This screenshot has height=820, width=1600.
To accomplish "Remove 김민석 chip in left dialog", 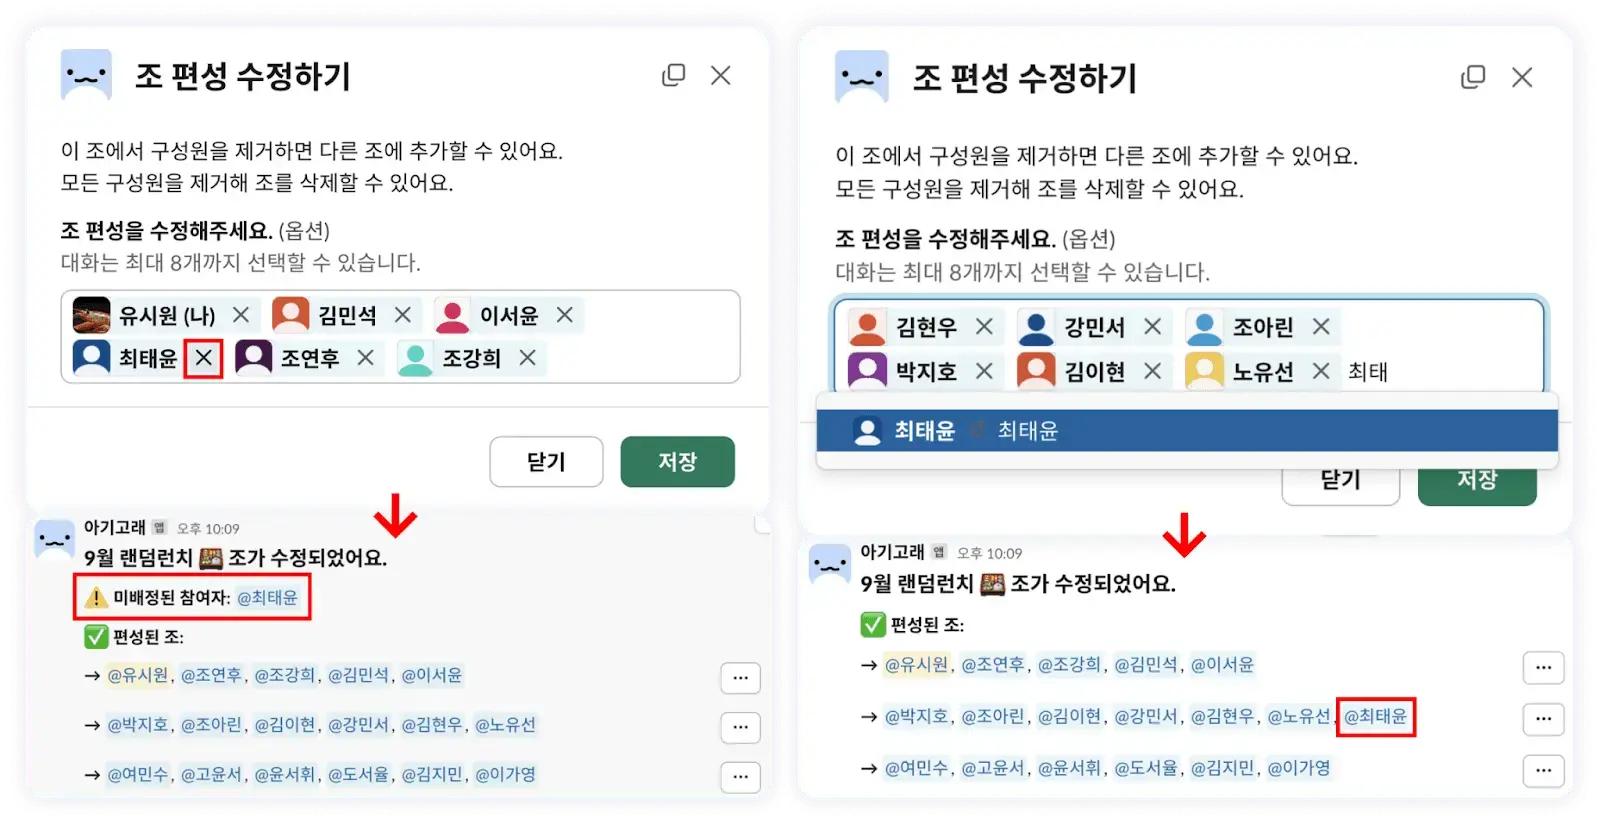I will (x=403, y=315).
